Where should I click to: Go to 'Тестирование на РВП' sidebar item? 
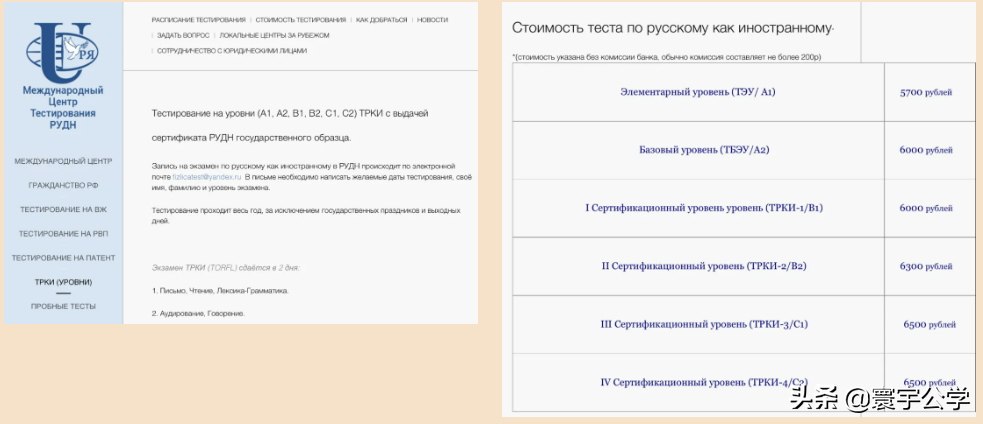pyautogui.click(x=63, y=234)
